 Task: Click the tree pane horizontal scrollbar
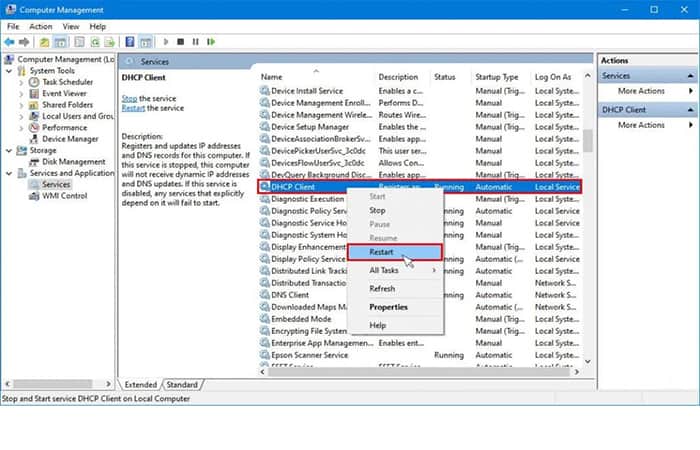[x=52, y=384]
